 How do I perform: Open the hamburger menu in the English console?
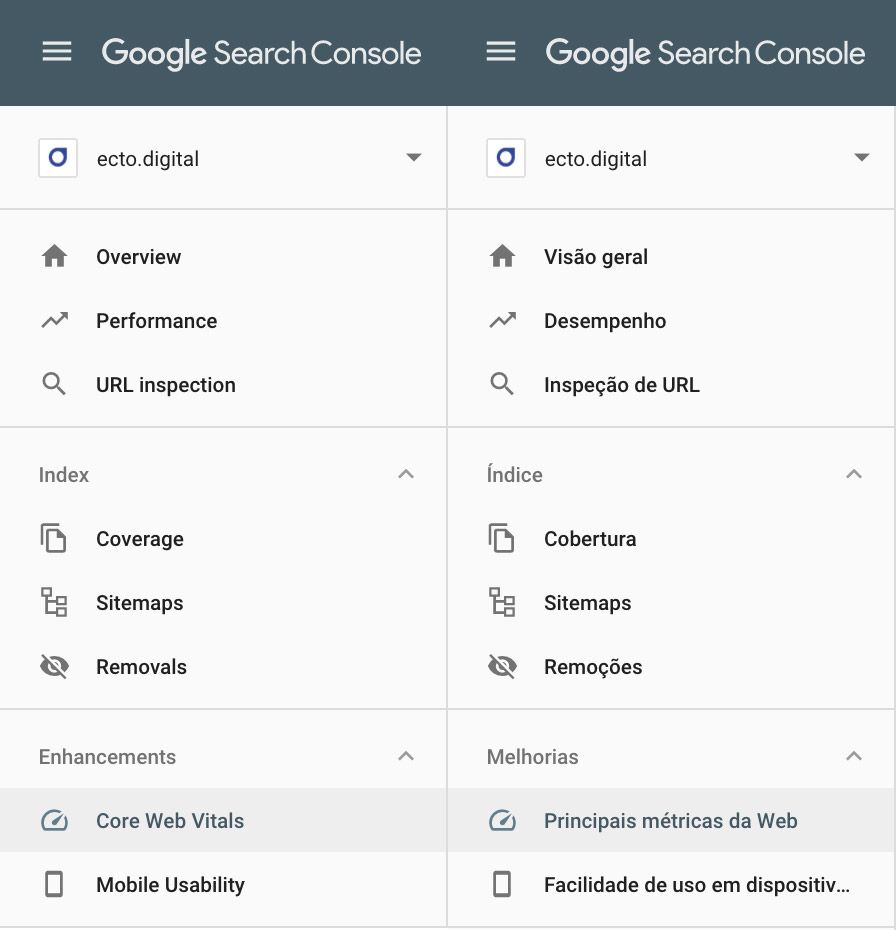click(x=57, y=52)
